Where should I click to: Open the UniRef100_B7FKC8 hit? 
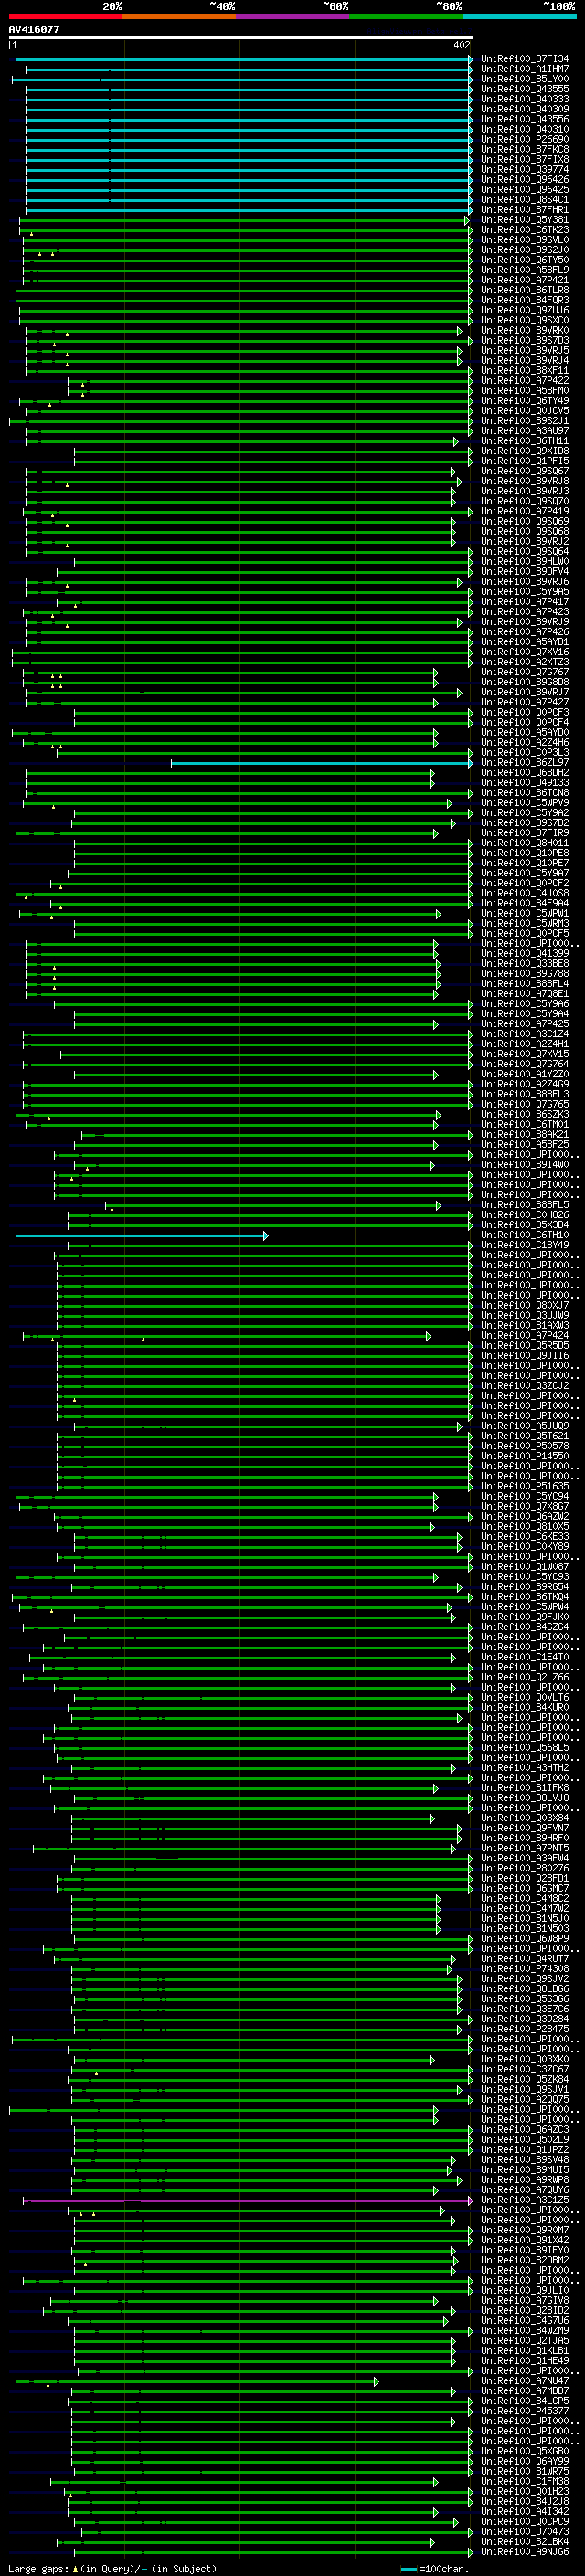[524, 149]
